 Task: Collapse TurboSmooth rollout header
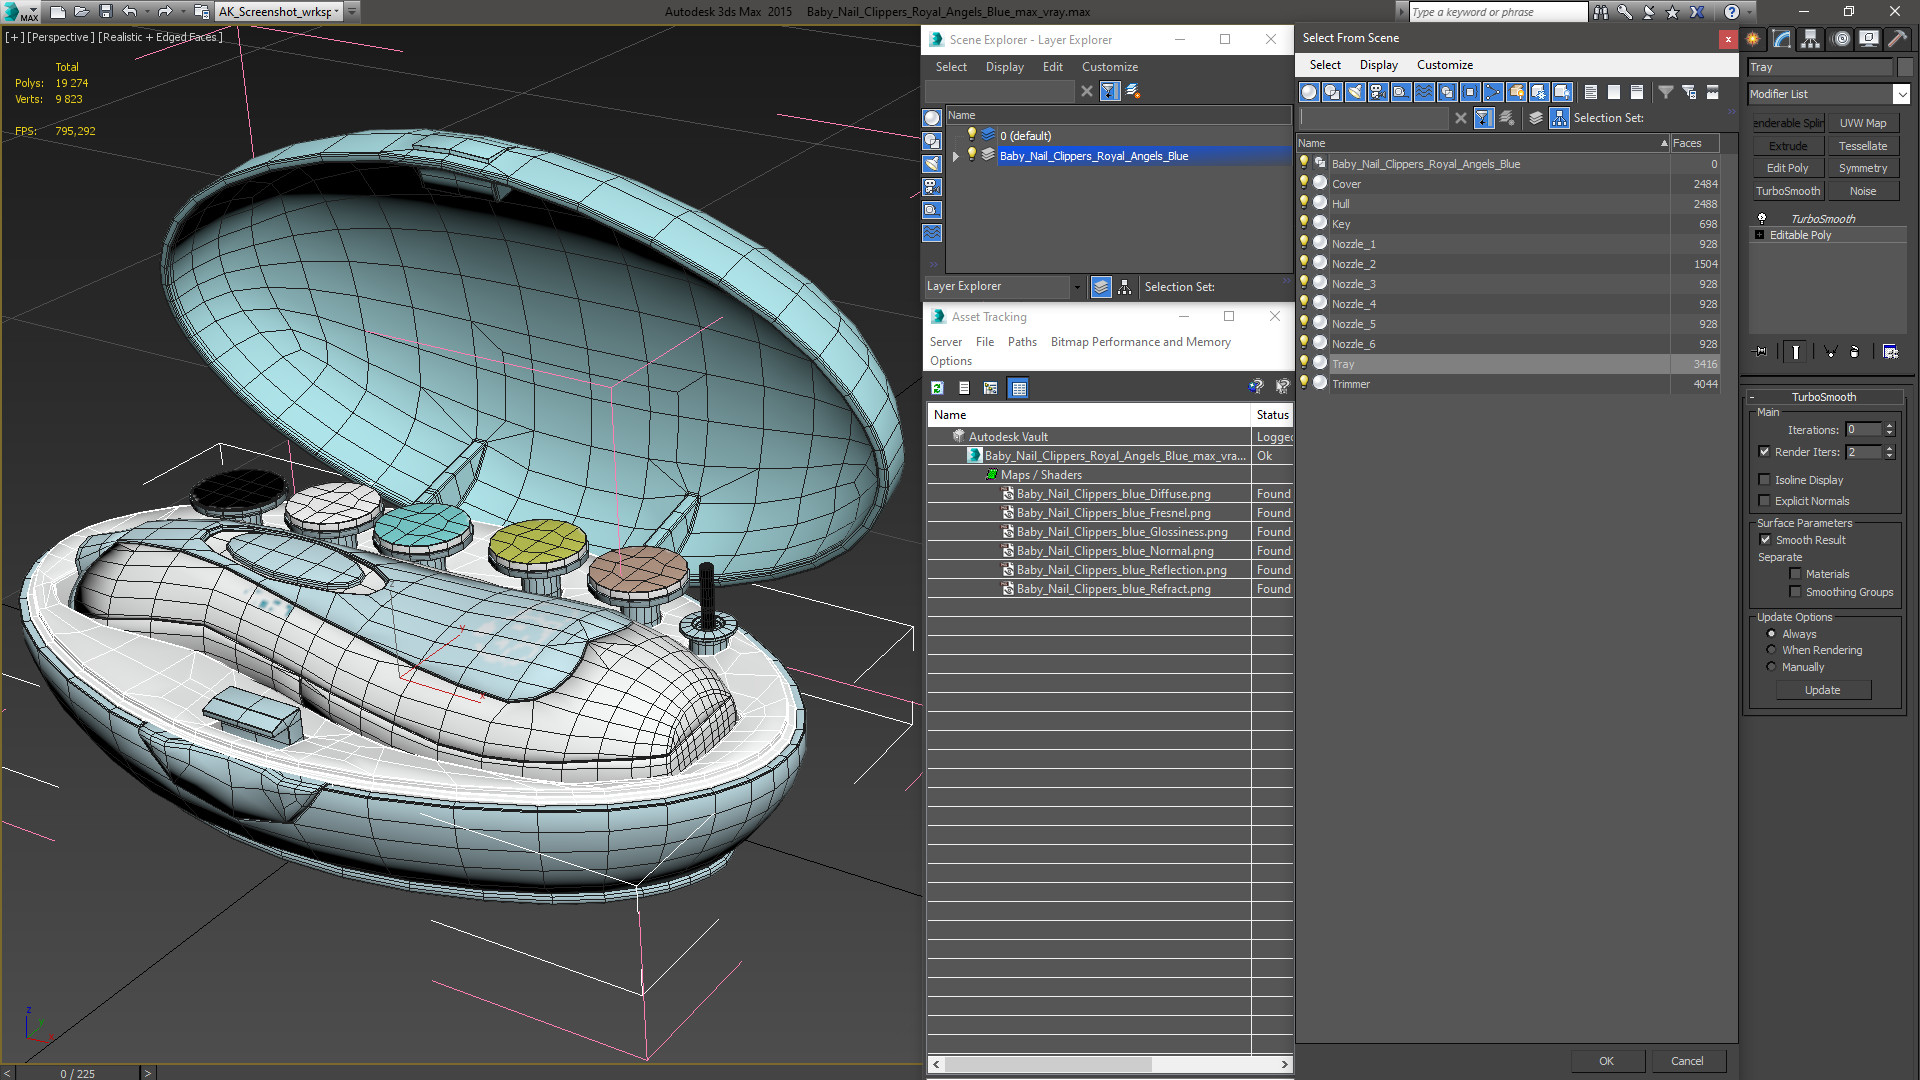[1824, 397]
